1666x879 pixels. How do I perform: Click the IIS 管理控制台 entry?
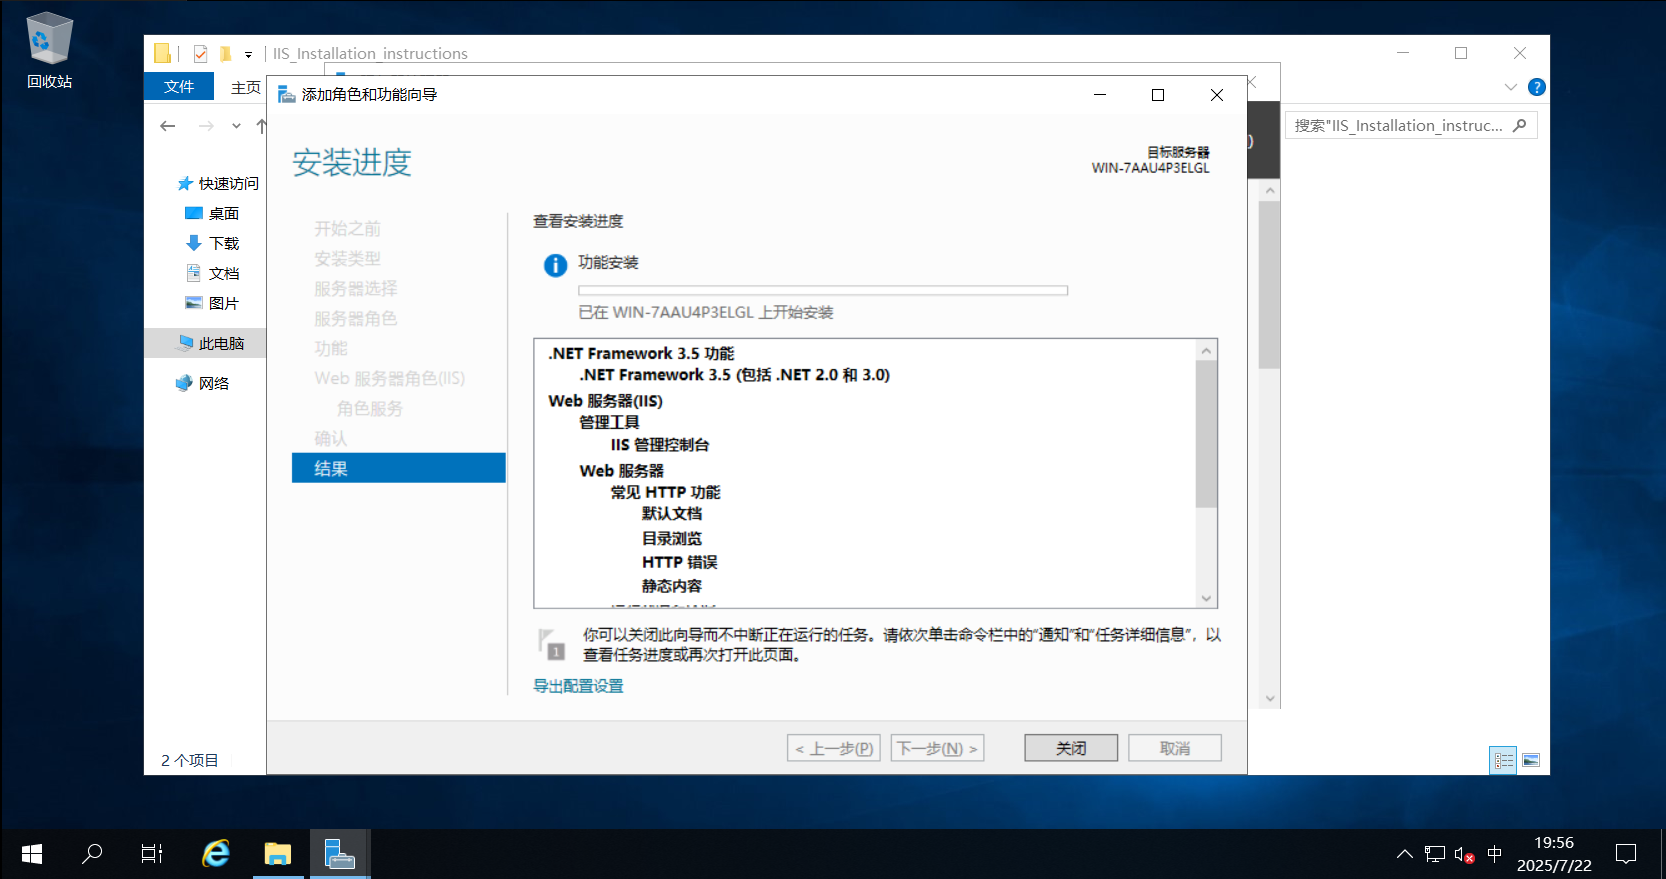coord(660,445)
